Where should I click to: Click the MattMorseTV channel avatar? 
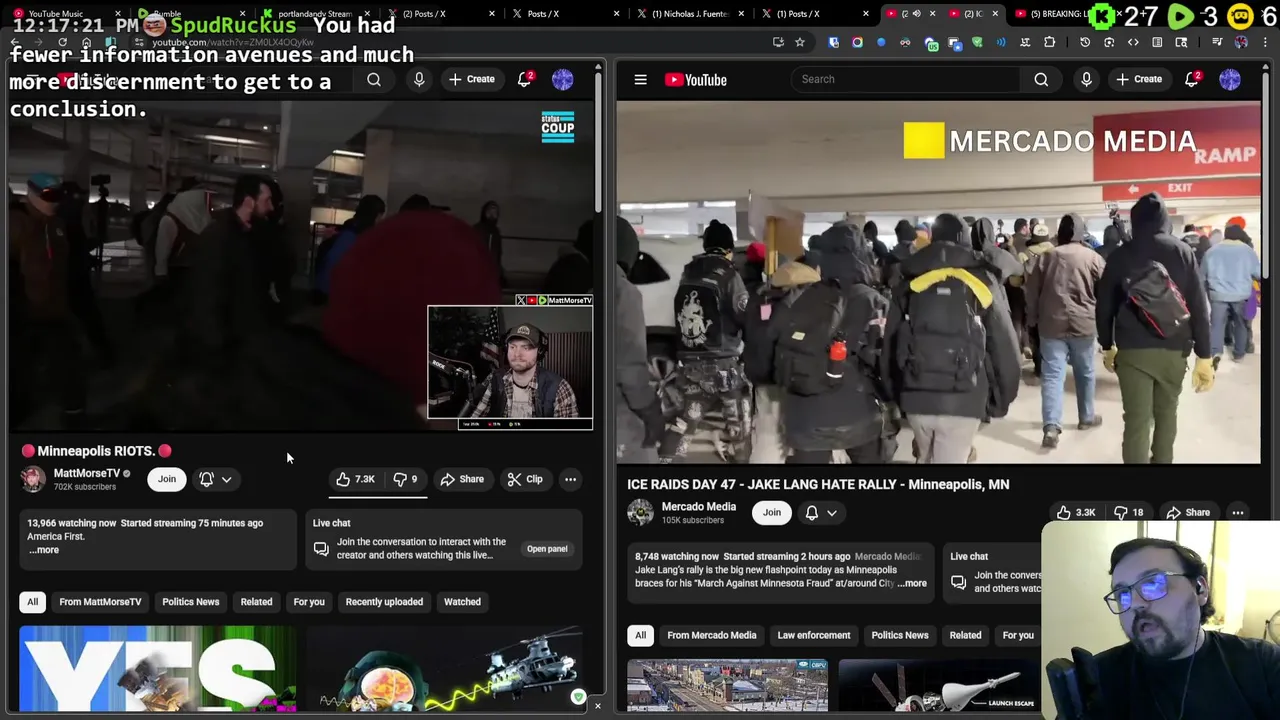pyautogui.click(x=33, y=479)
